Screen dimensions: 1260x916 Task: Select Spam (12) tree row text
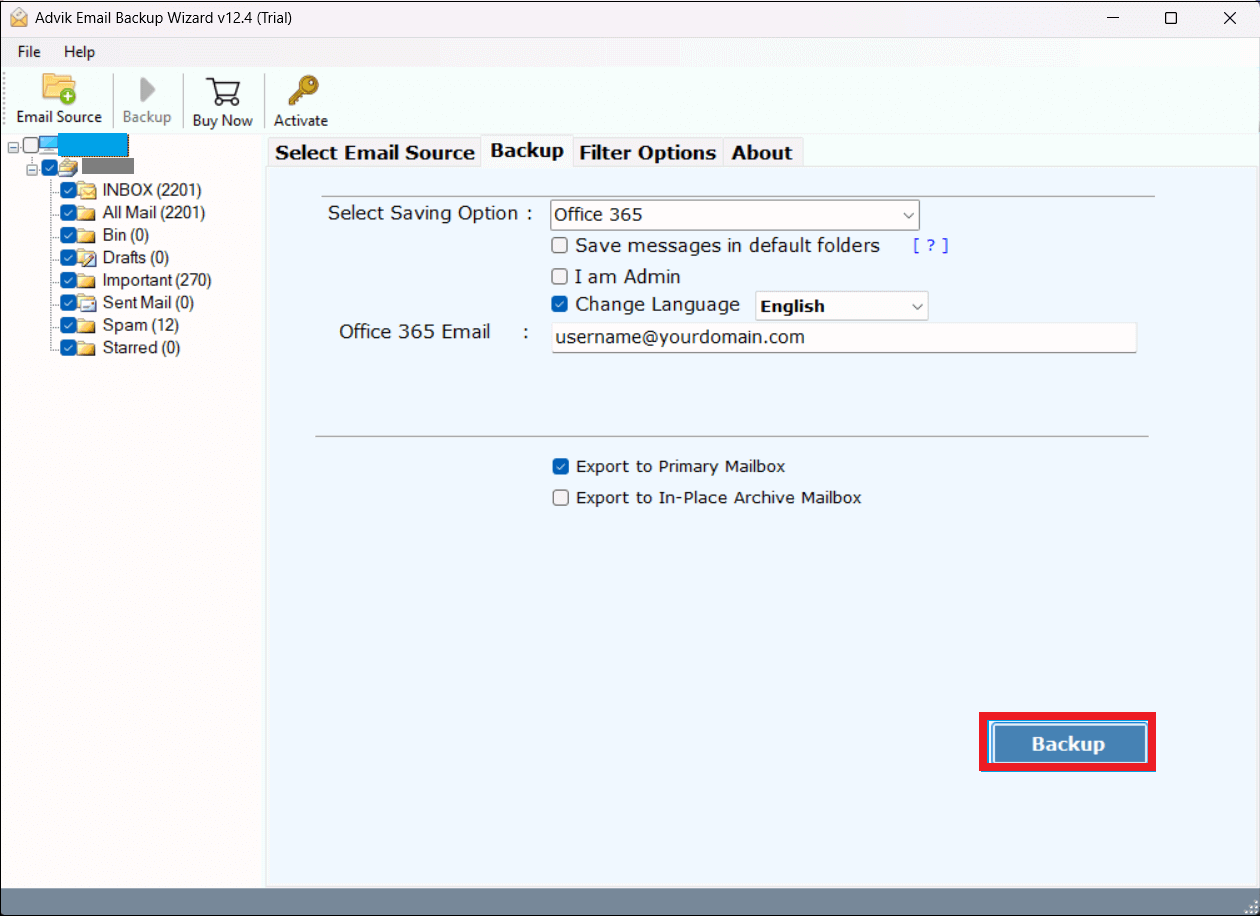coord(141,325)
